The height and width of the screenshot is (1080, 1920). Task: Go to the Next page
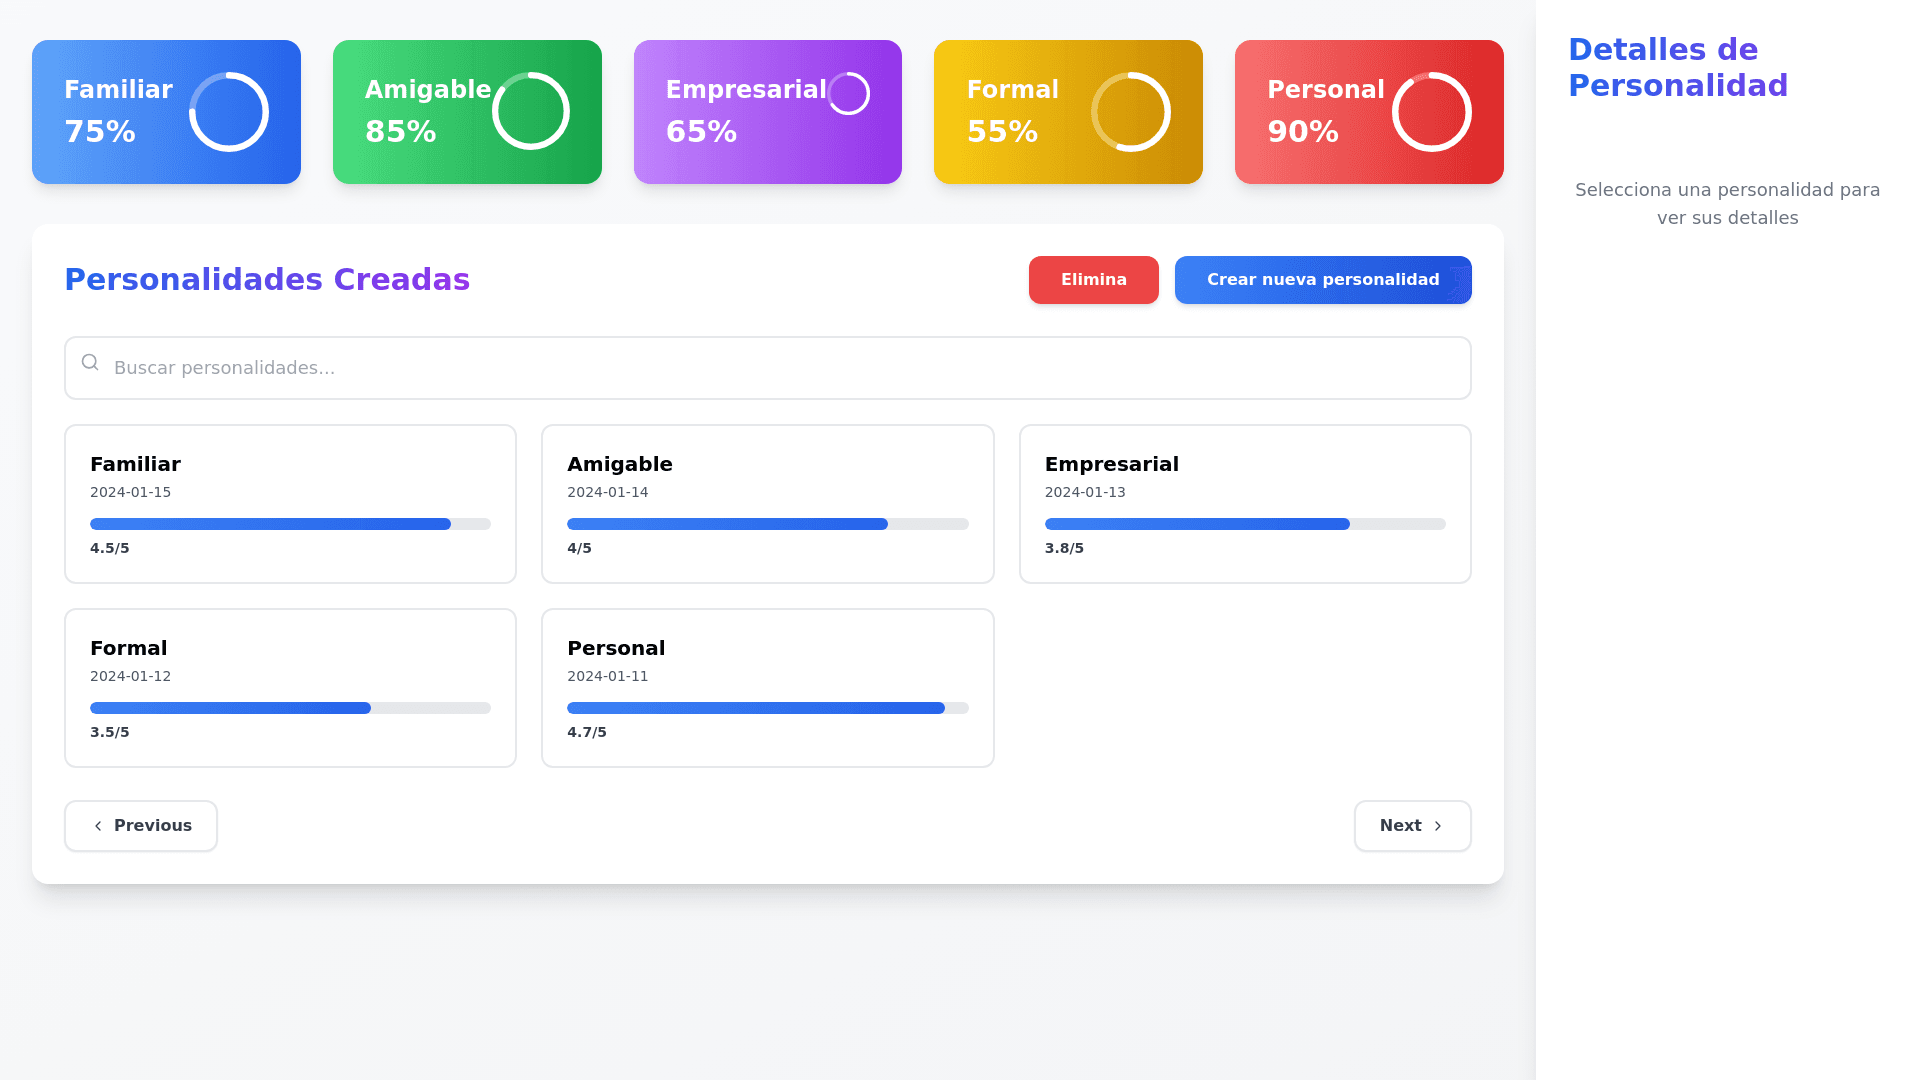pyautogui.click(x=1412, y=826)
